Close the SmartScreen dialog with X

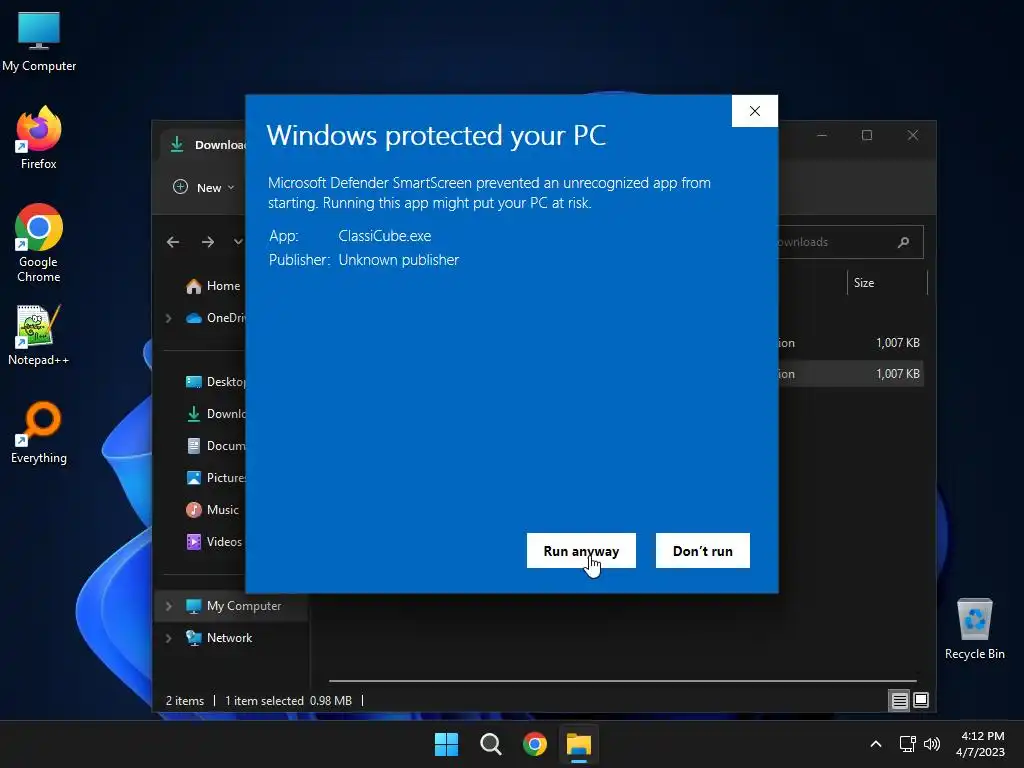pos(754,111)
